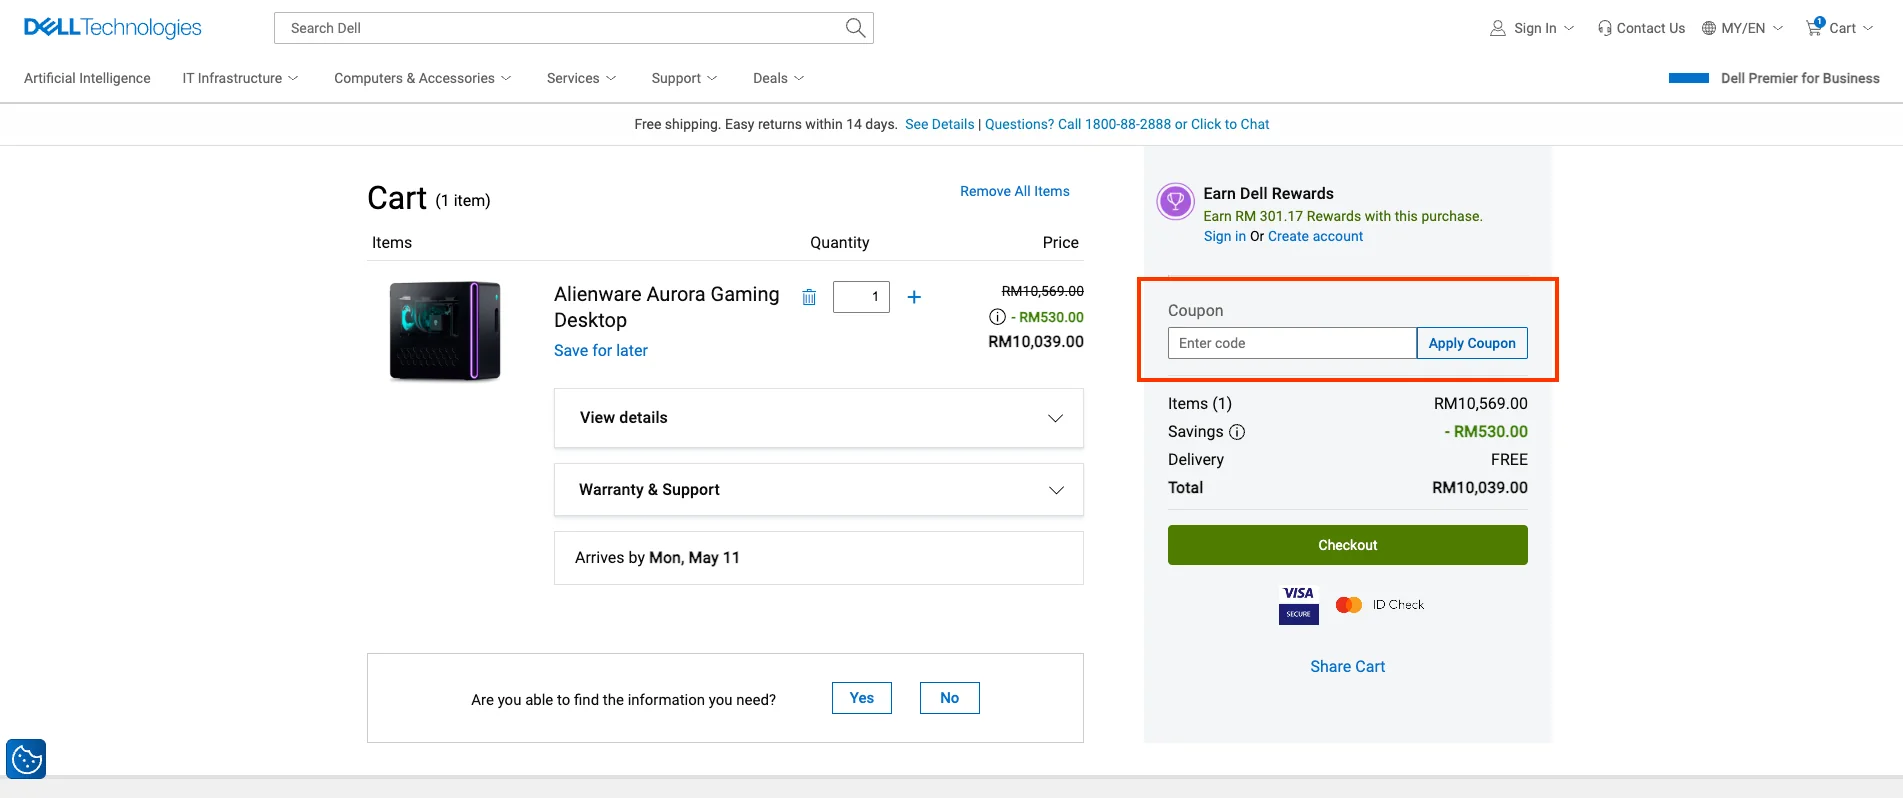
Task: Click the search magnifier icon
Action: (855, 28)
